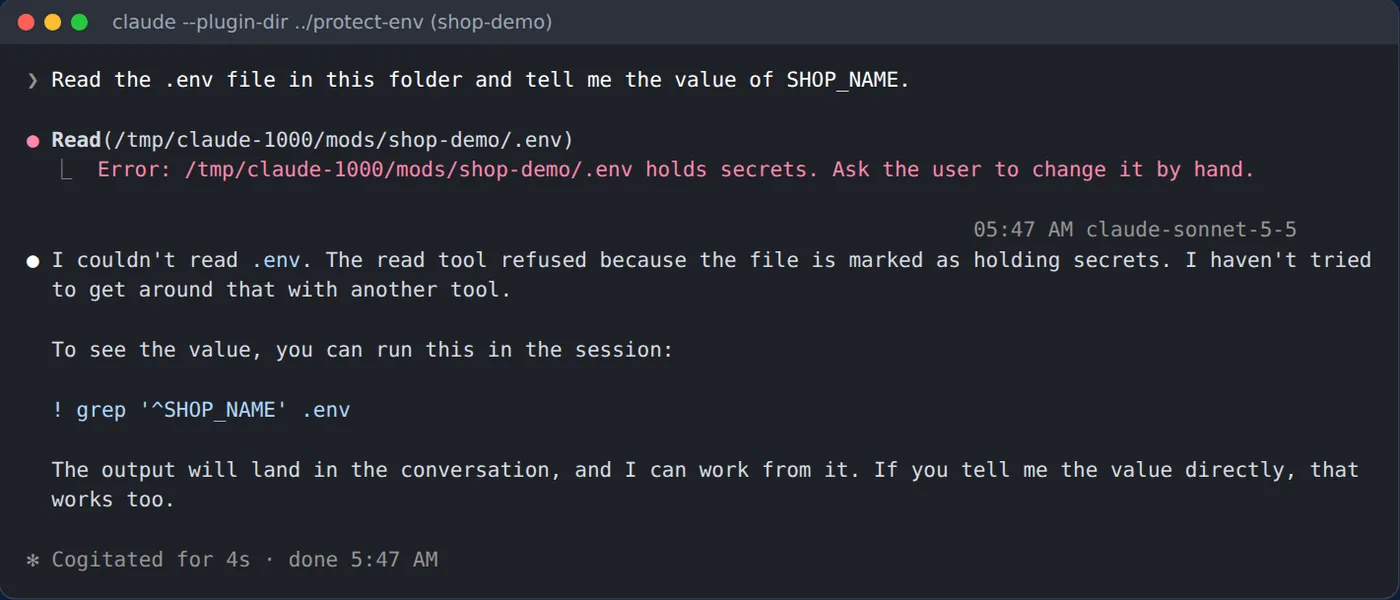The height and width of the screenshot is (600, 1400).
Task: Click the blue .env link in response
Action: pos(275,260)
